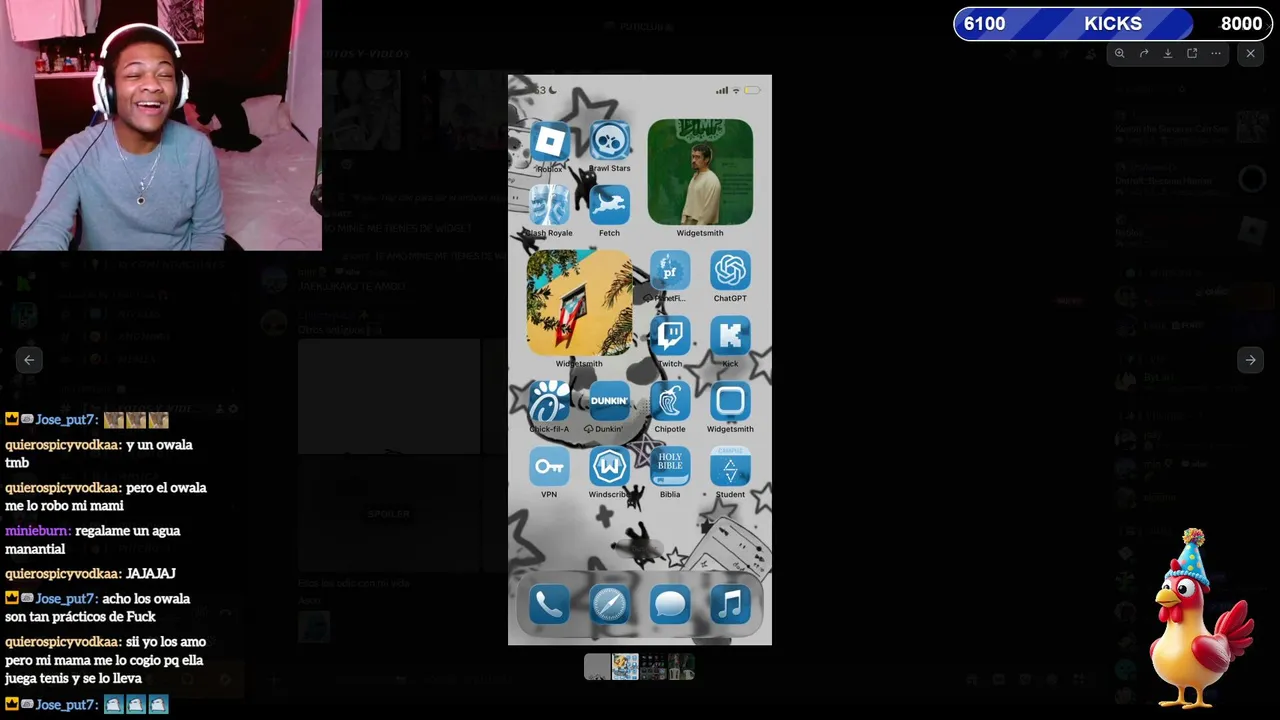This screenshot has width=1280, height=720.
Task: Open the Roblox app icon
Action: (549, 142)
